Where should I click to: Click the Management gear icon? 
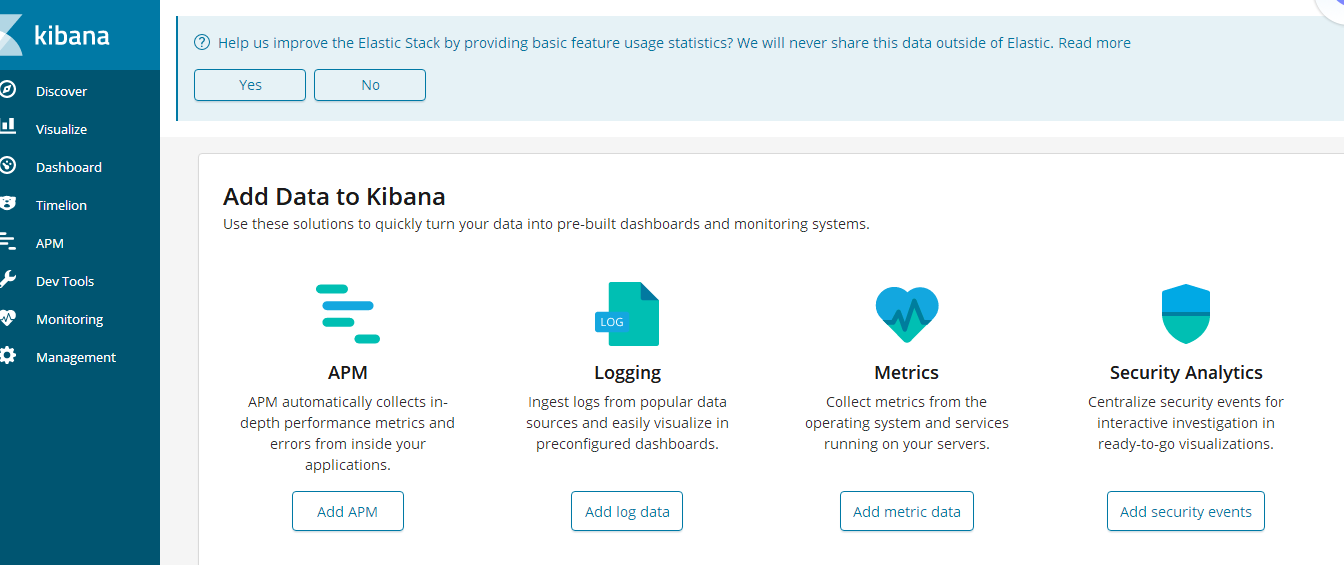(x=7, y=356)
